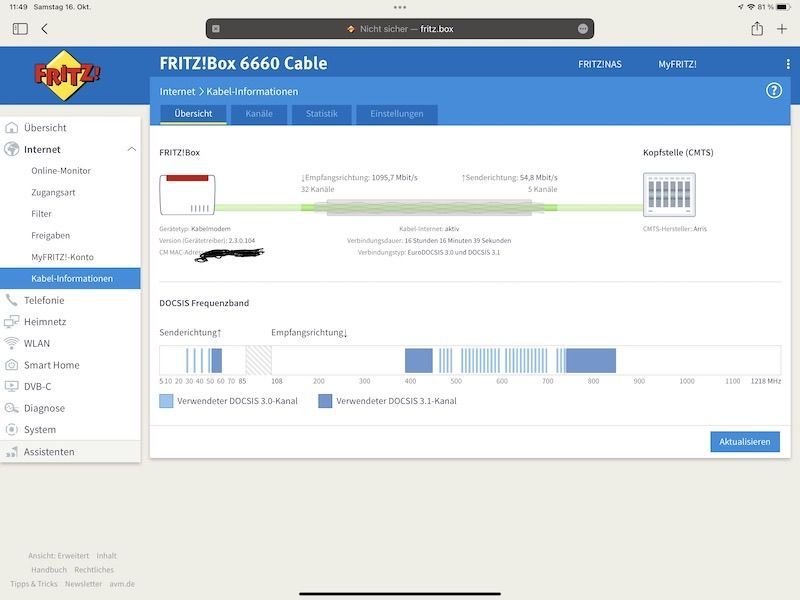Image resolution: width=800 pixels, height=600 pixels.
Task: Switch to the Statistik tab
Action: (x=321, y=114)
